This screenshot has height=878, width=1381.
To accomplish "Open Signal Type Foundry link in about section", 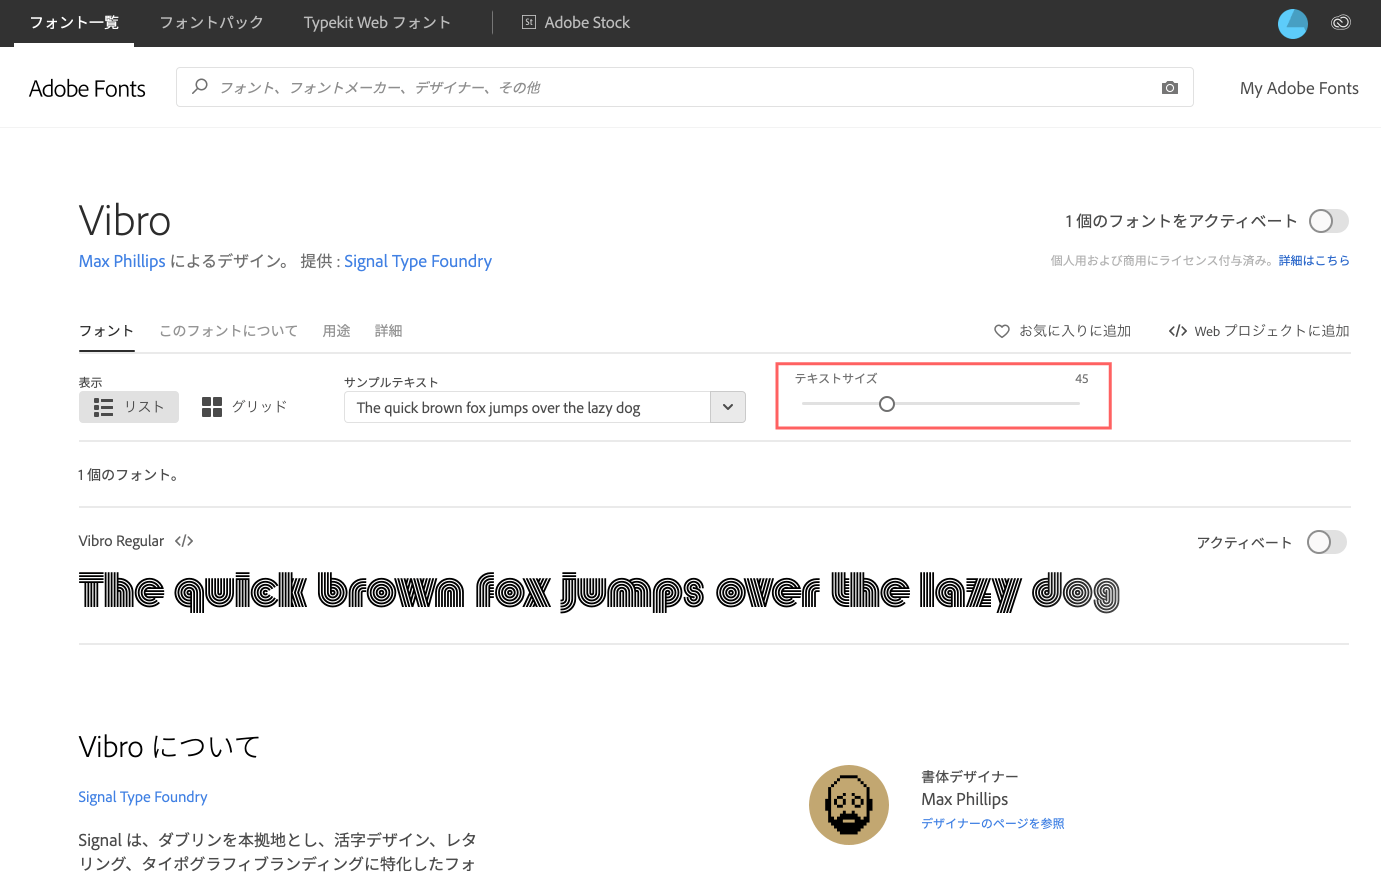I will point(143,797).
